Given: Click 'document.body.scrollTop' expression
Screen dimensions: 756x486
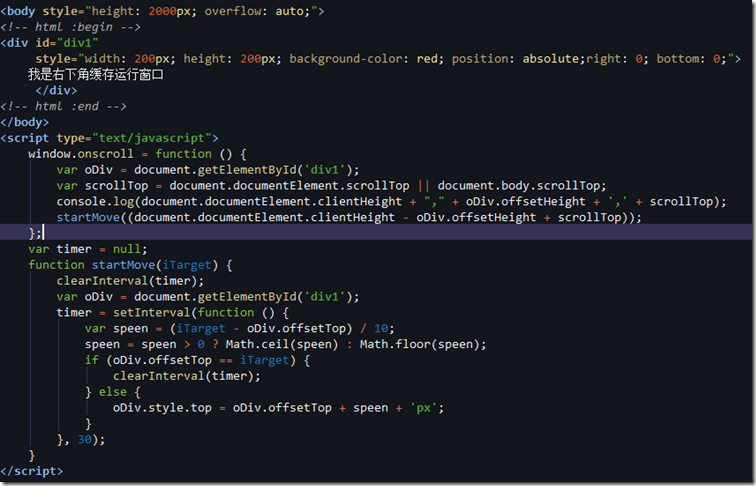Looking at the screenshot, I should [x=518, y=186].
